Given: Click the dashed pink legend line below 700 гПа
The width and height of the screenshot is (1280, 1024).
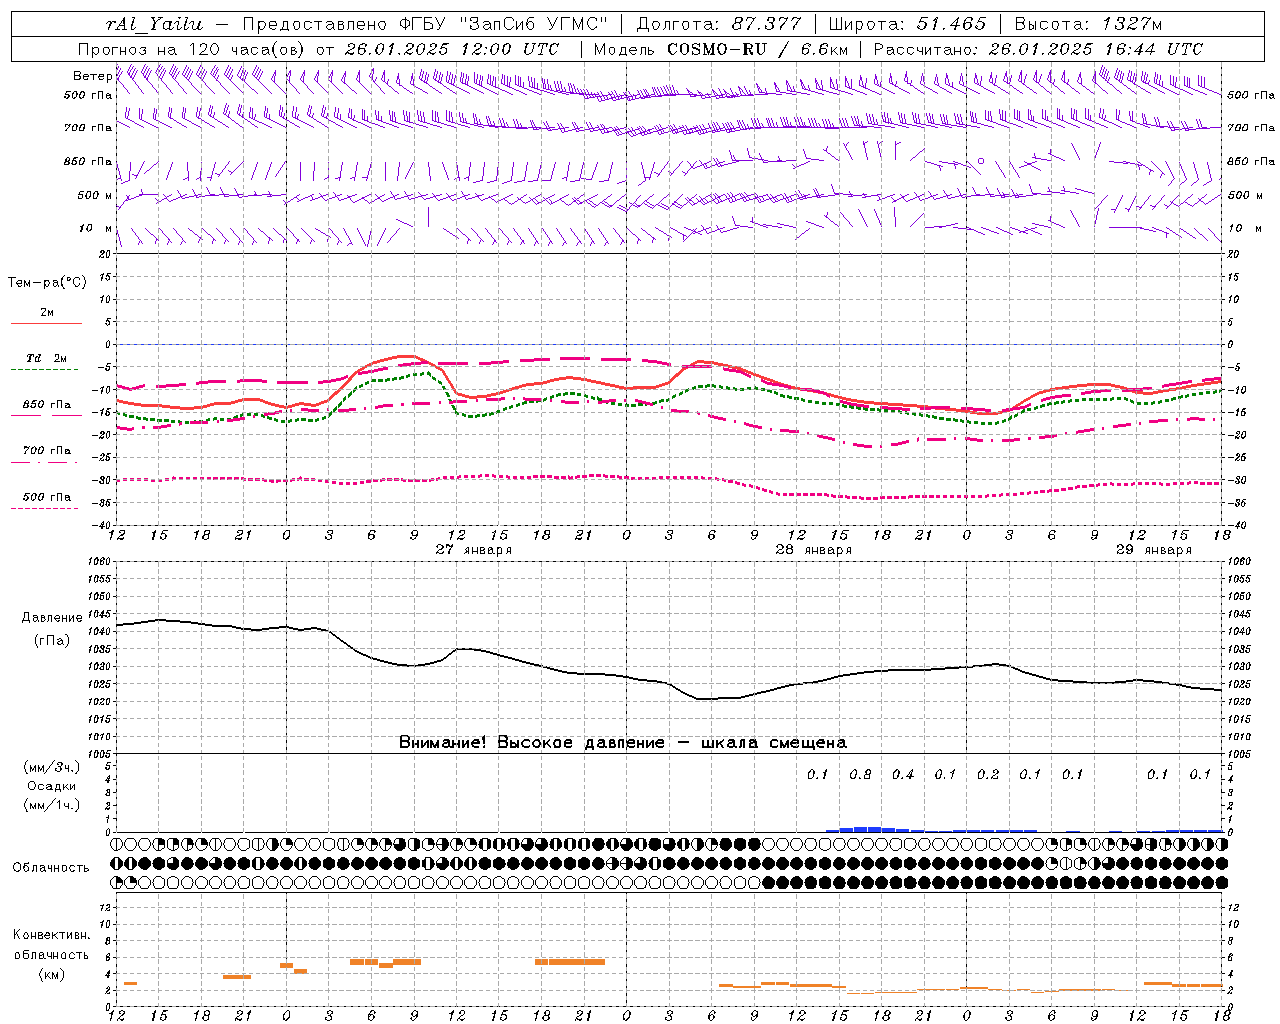Looking at the screenshot, I should (46, 462).
